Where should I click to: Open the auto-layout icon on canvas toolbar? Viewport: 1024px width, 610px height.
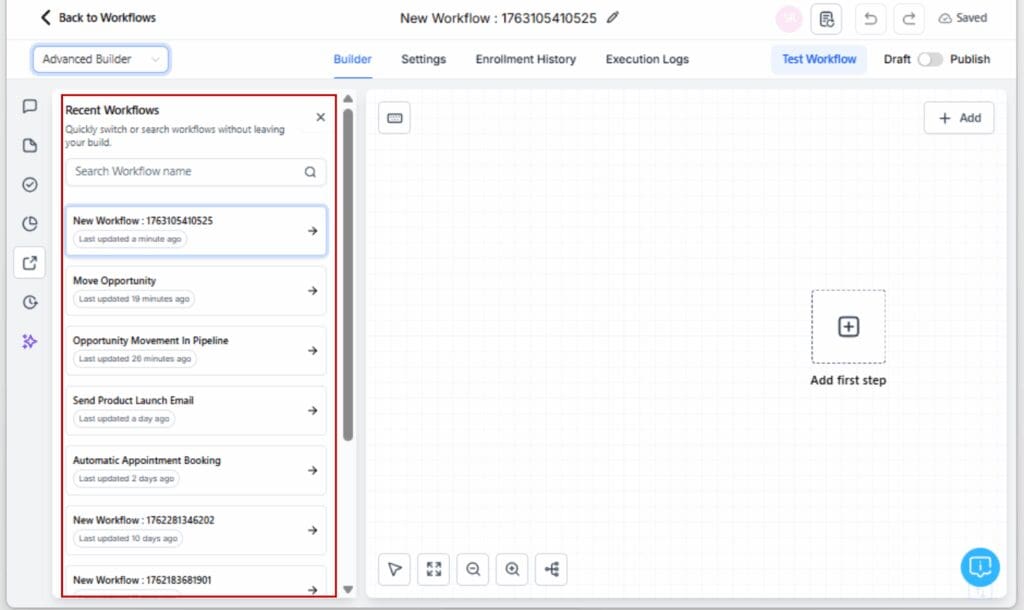550,569
